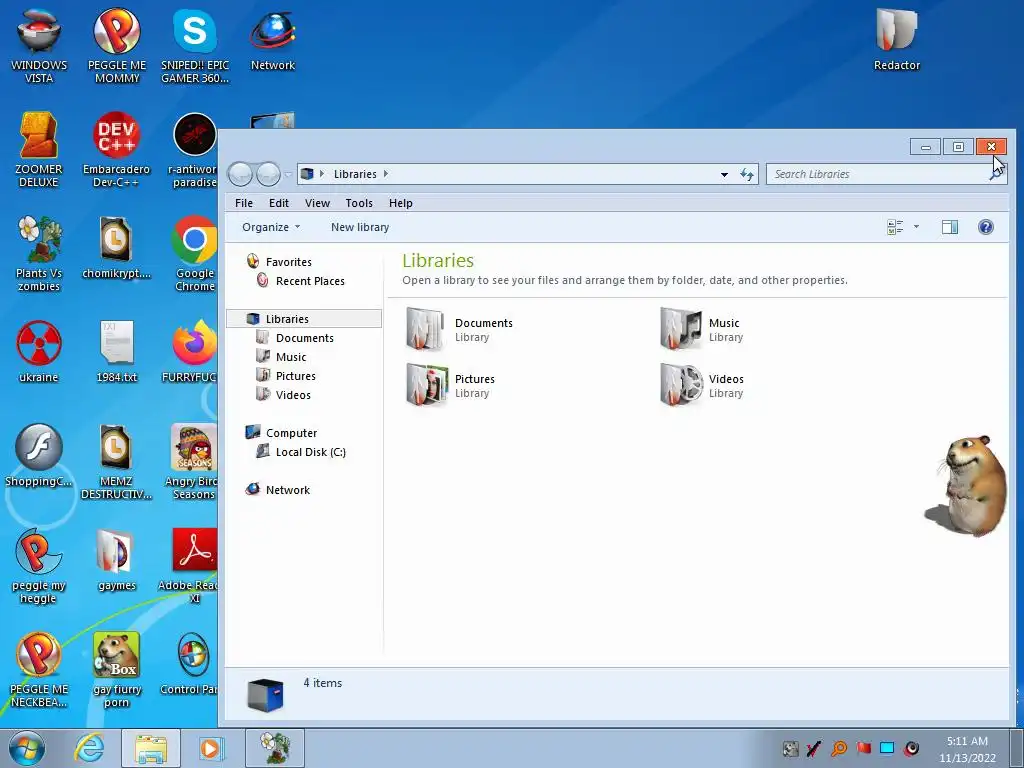Select the Google Chrome desktop icon
This screenshot has height=768, width=1024.
point(194,253)
